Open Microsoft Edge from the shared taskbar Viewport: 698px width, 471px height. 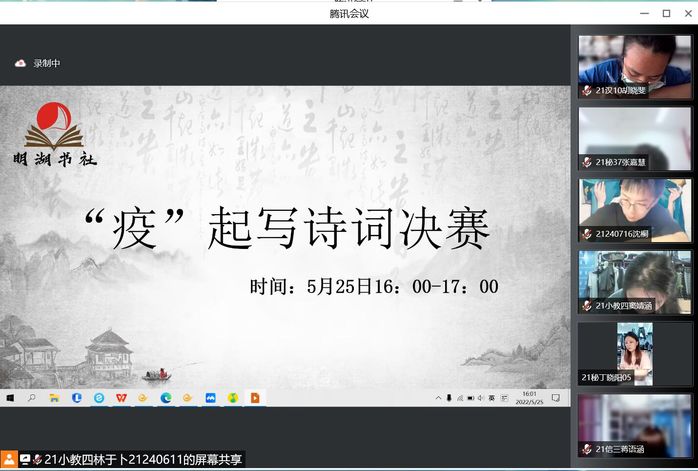point(166,398)
